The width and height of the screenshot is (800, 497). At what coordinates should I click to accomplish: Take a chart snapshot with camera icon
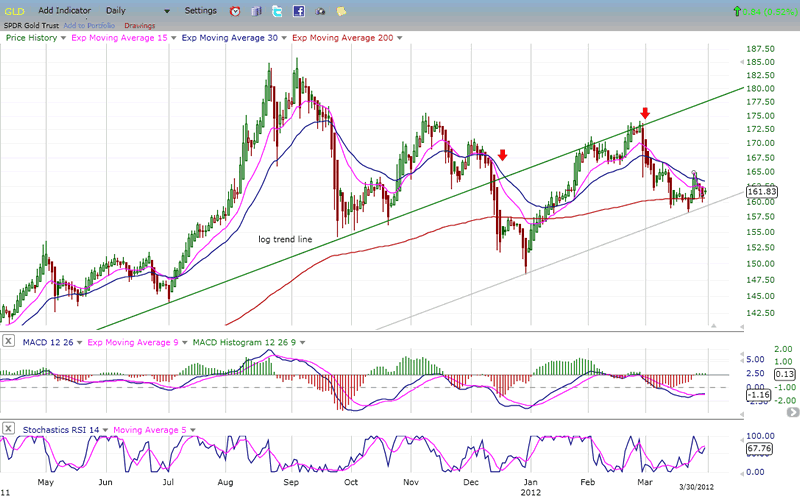pos(320,11)
